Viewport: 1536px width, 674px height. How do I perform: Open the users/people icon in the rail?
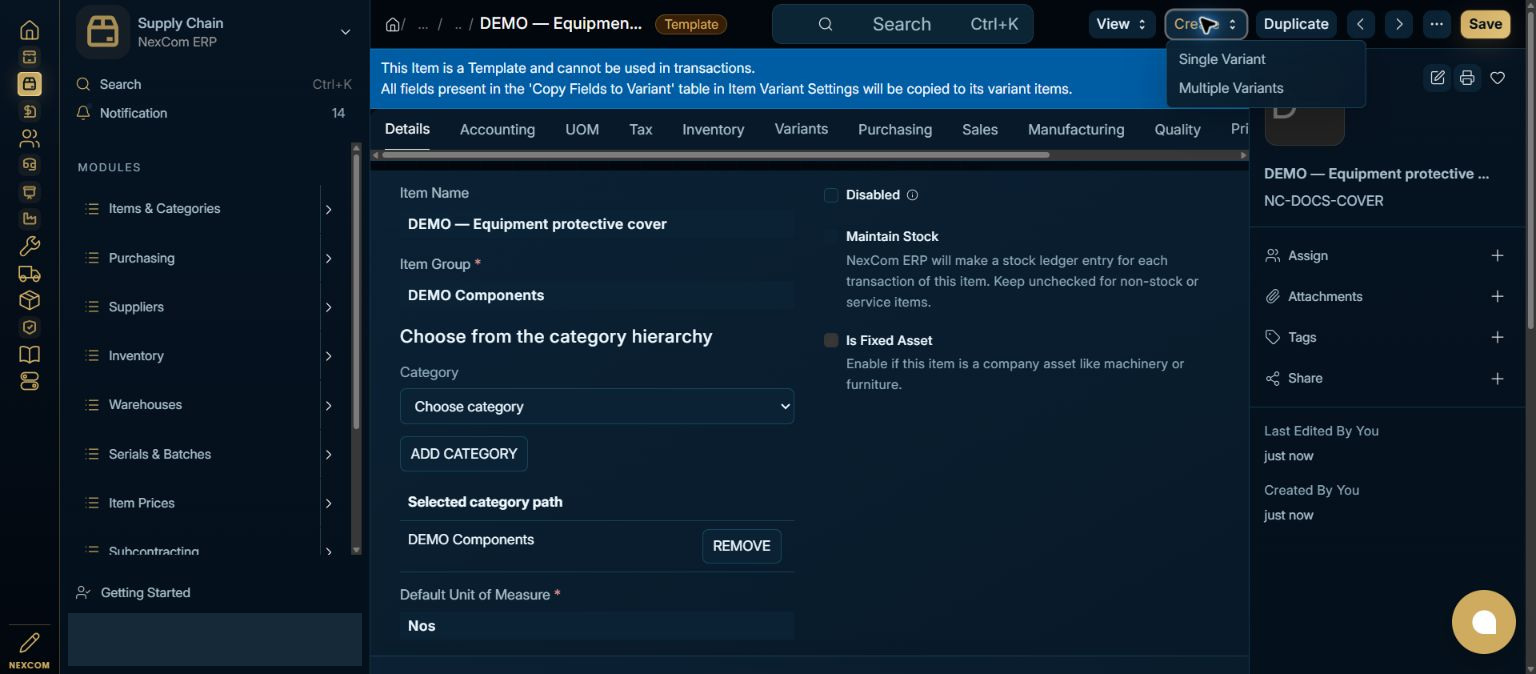[x=29, y=138]
